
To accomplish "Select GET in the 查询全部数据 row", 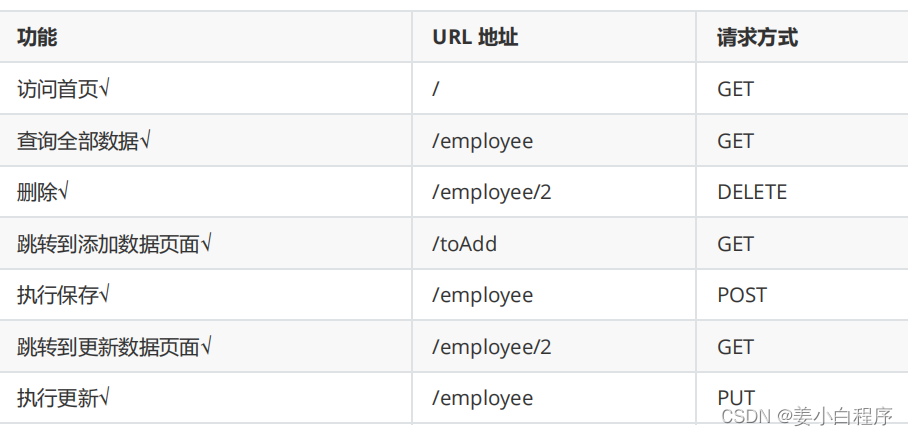I will pos(736,141).
